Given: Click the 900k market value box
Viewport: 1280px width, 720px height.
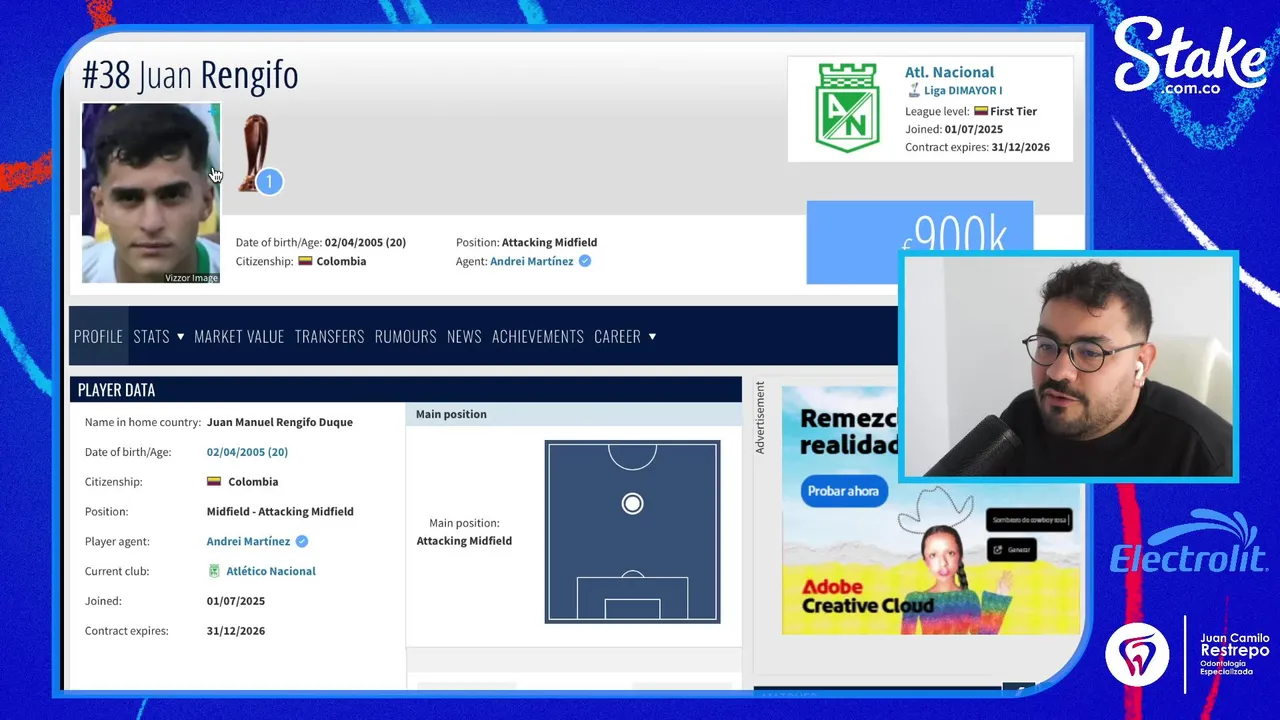Looking at the screenshot, I should click(x=920, y=242).
